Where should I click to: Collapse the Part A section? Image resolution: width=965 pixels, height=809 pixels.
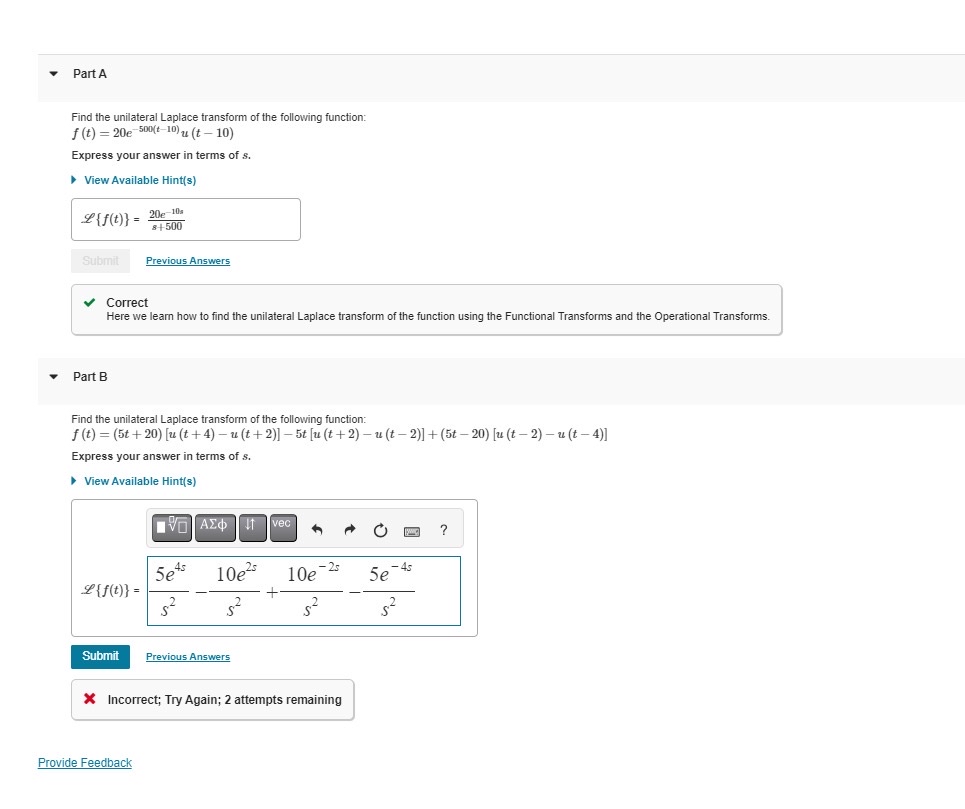tap(52, 73)
